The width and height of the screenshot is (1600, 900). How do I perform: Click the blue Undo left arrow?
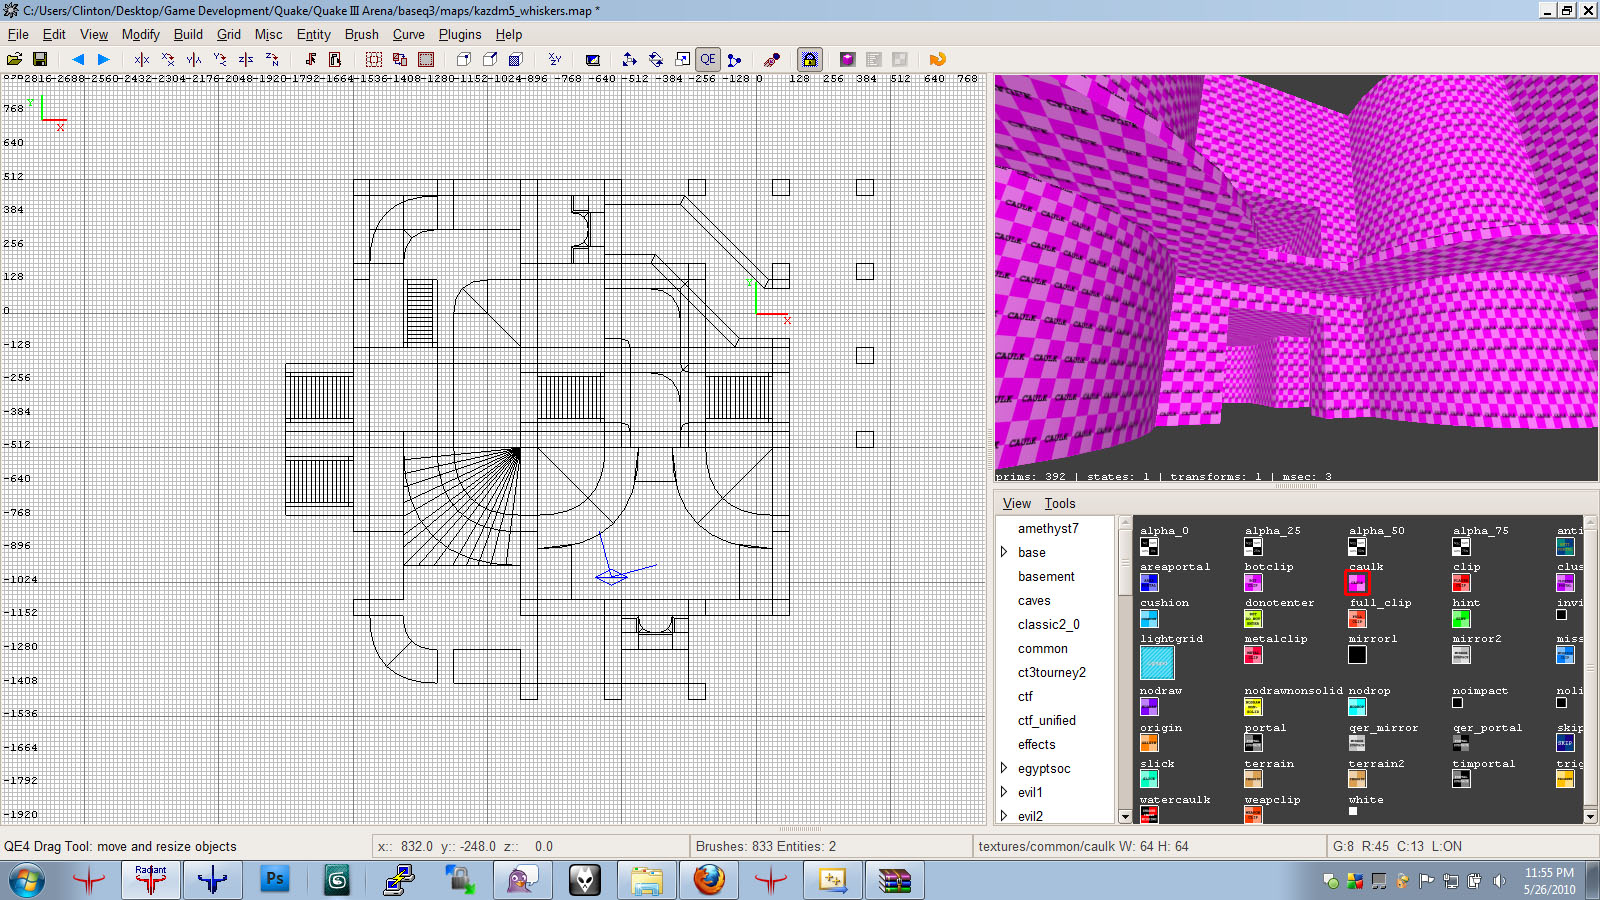click(x=78, y=60)
